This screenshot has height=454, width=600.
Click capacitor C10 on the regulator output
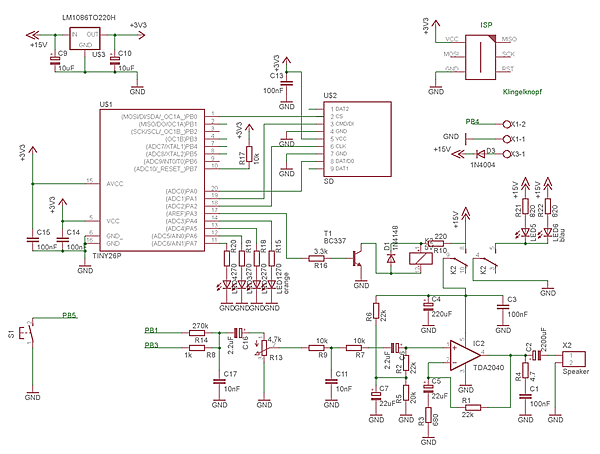pyautogui.click(x=114, y=60)
